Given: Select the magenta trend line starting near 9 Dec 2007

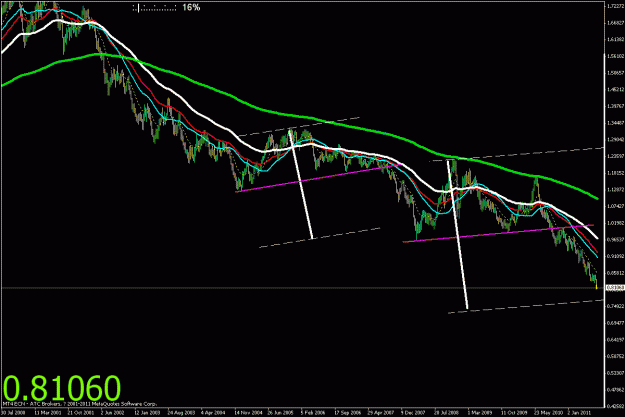Looking at the screenshot, I should pos(498,234).
